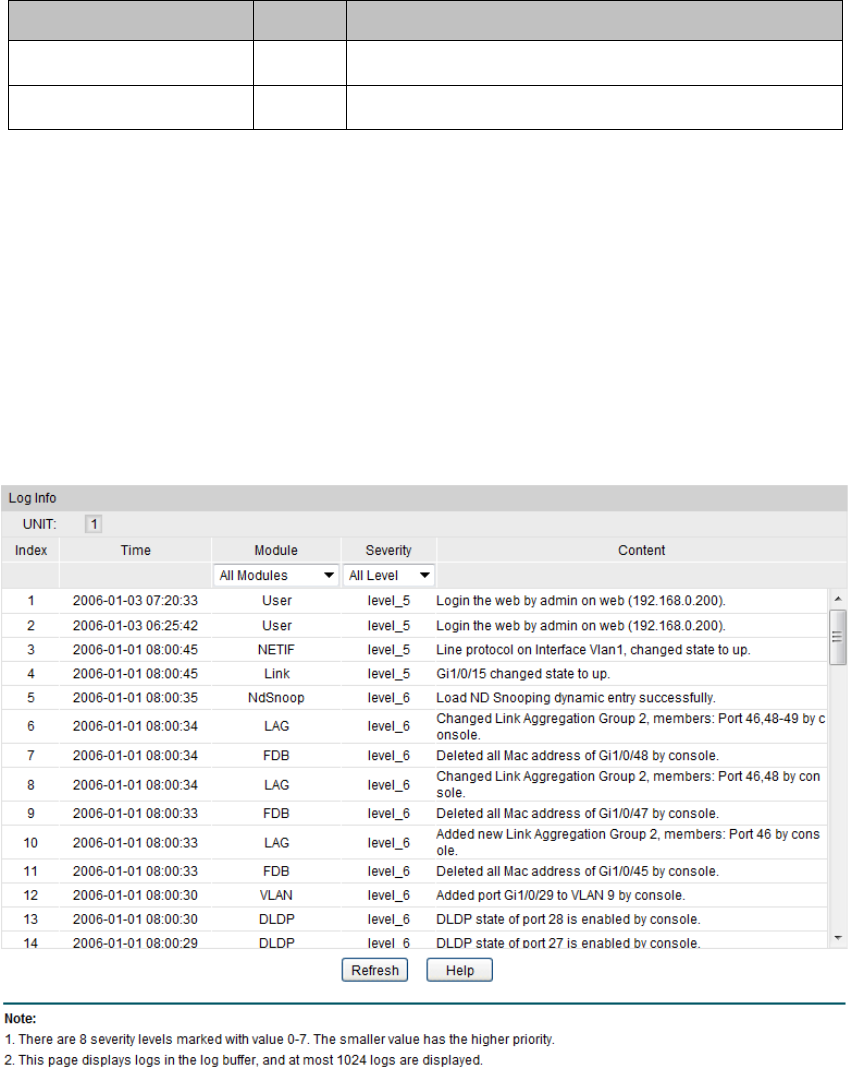Image resolution: width=851 pixels, height=1080 pixels.
Task: Click the DLDP module cell in row 13
Action: pyautogui.click(x=277, y=920)
